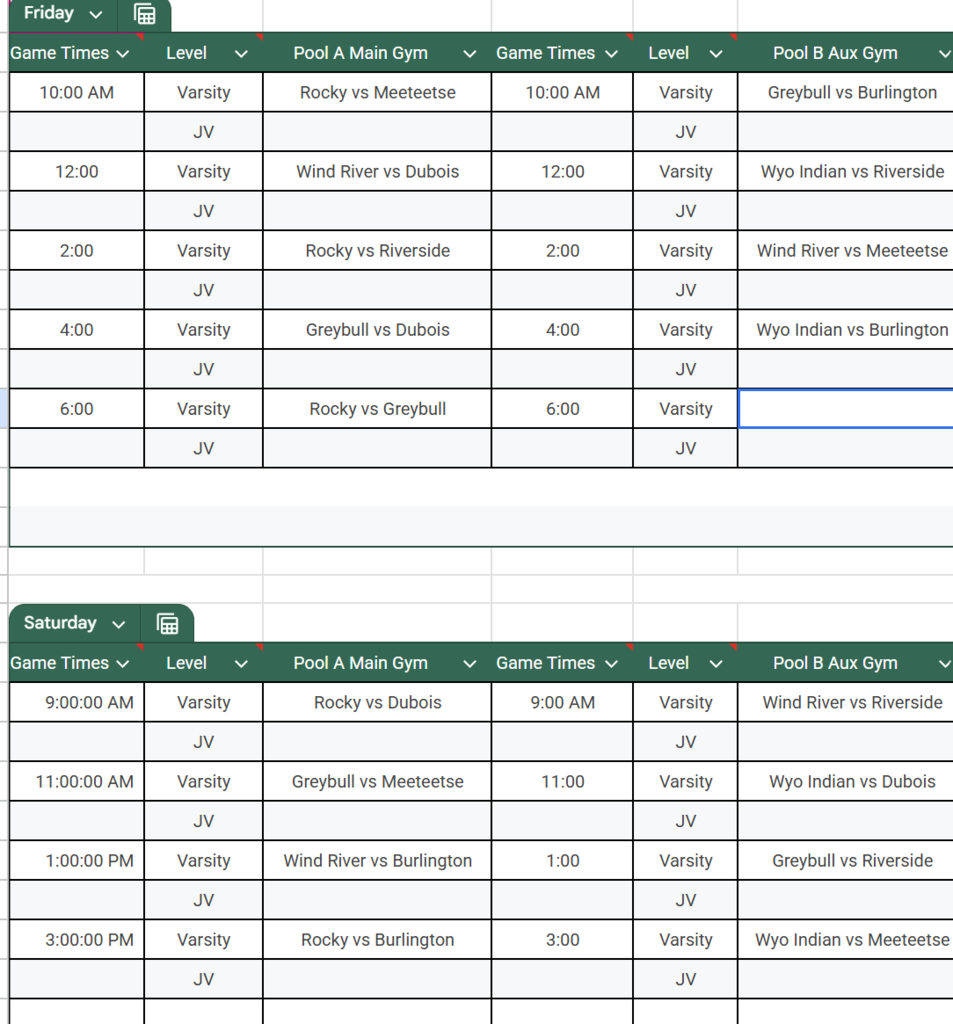The width and height of the screenshot is (953, 1024).
Task: Click Friday's Pool A 10:00 AM time cell
Action: (76, 92)
